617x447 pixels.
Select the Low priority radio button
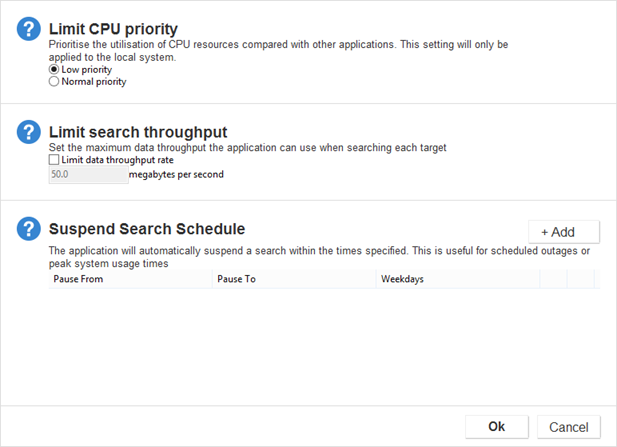55,70
